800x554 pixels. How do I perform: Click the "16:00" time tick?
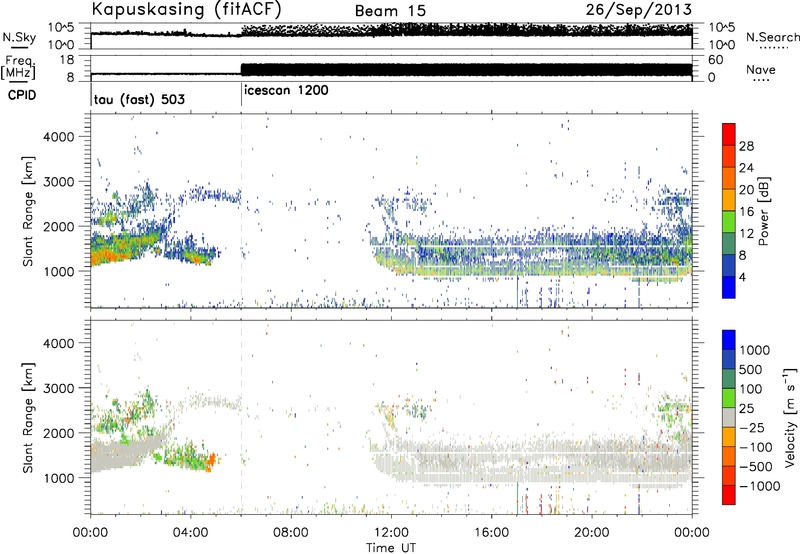[x=491, y=533]
